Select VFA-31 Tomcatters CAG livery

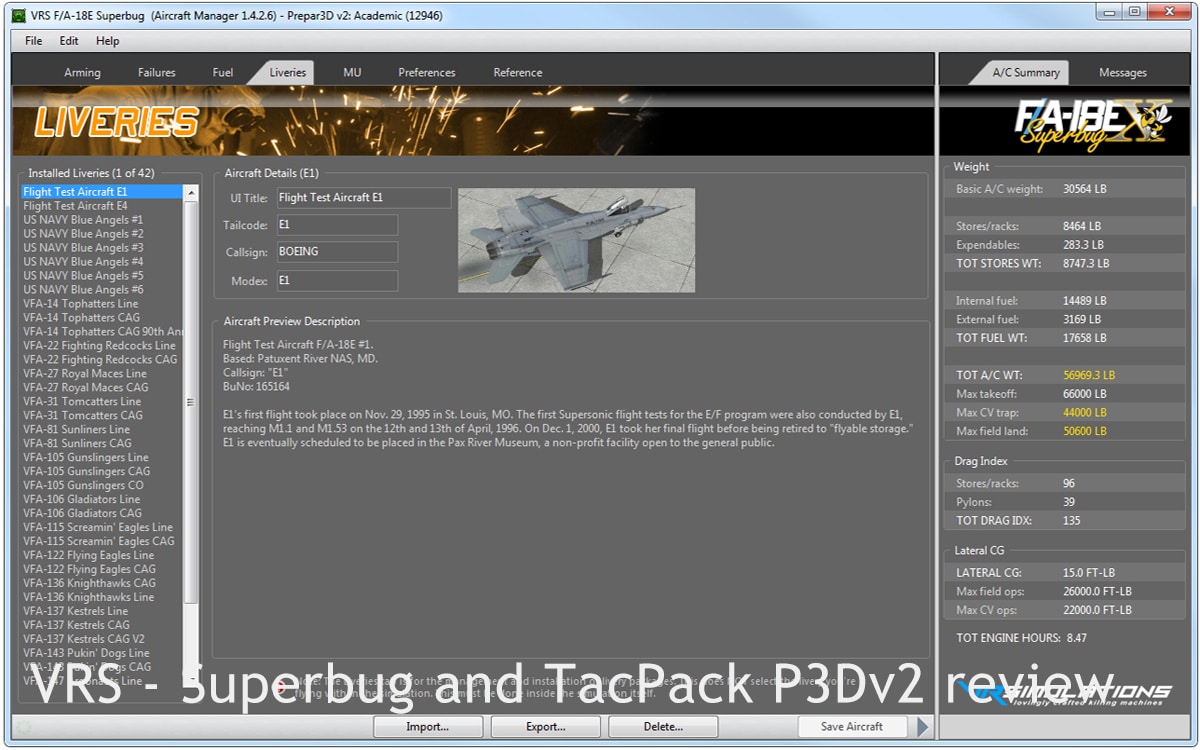(83, 415)
